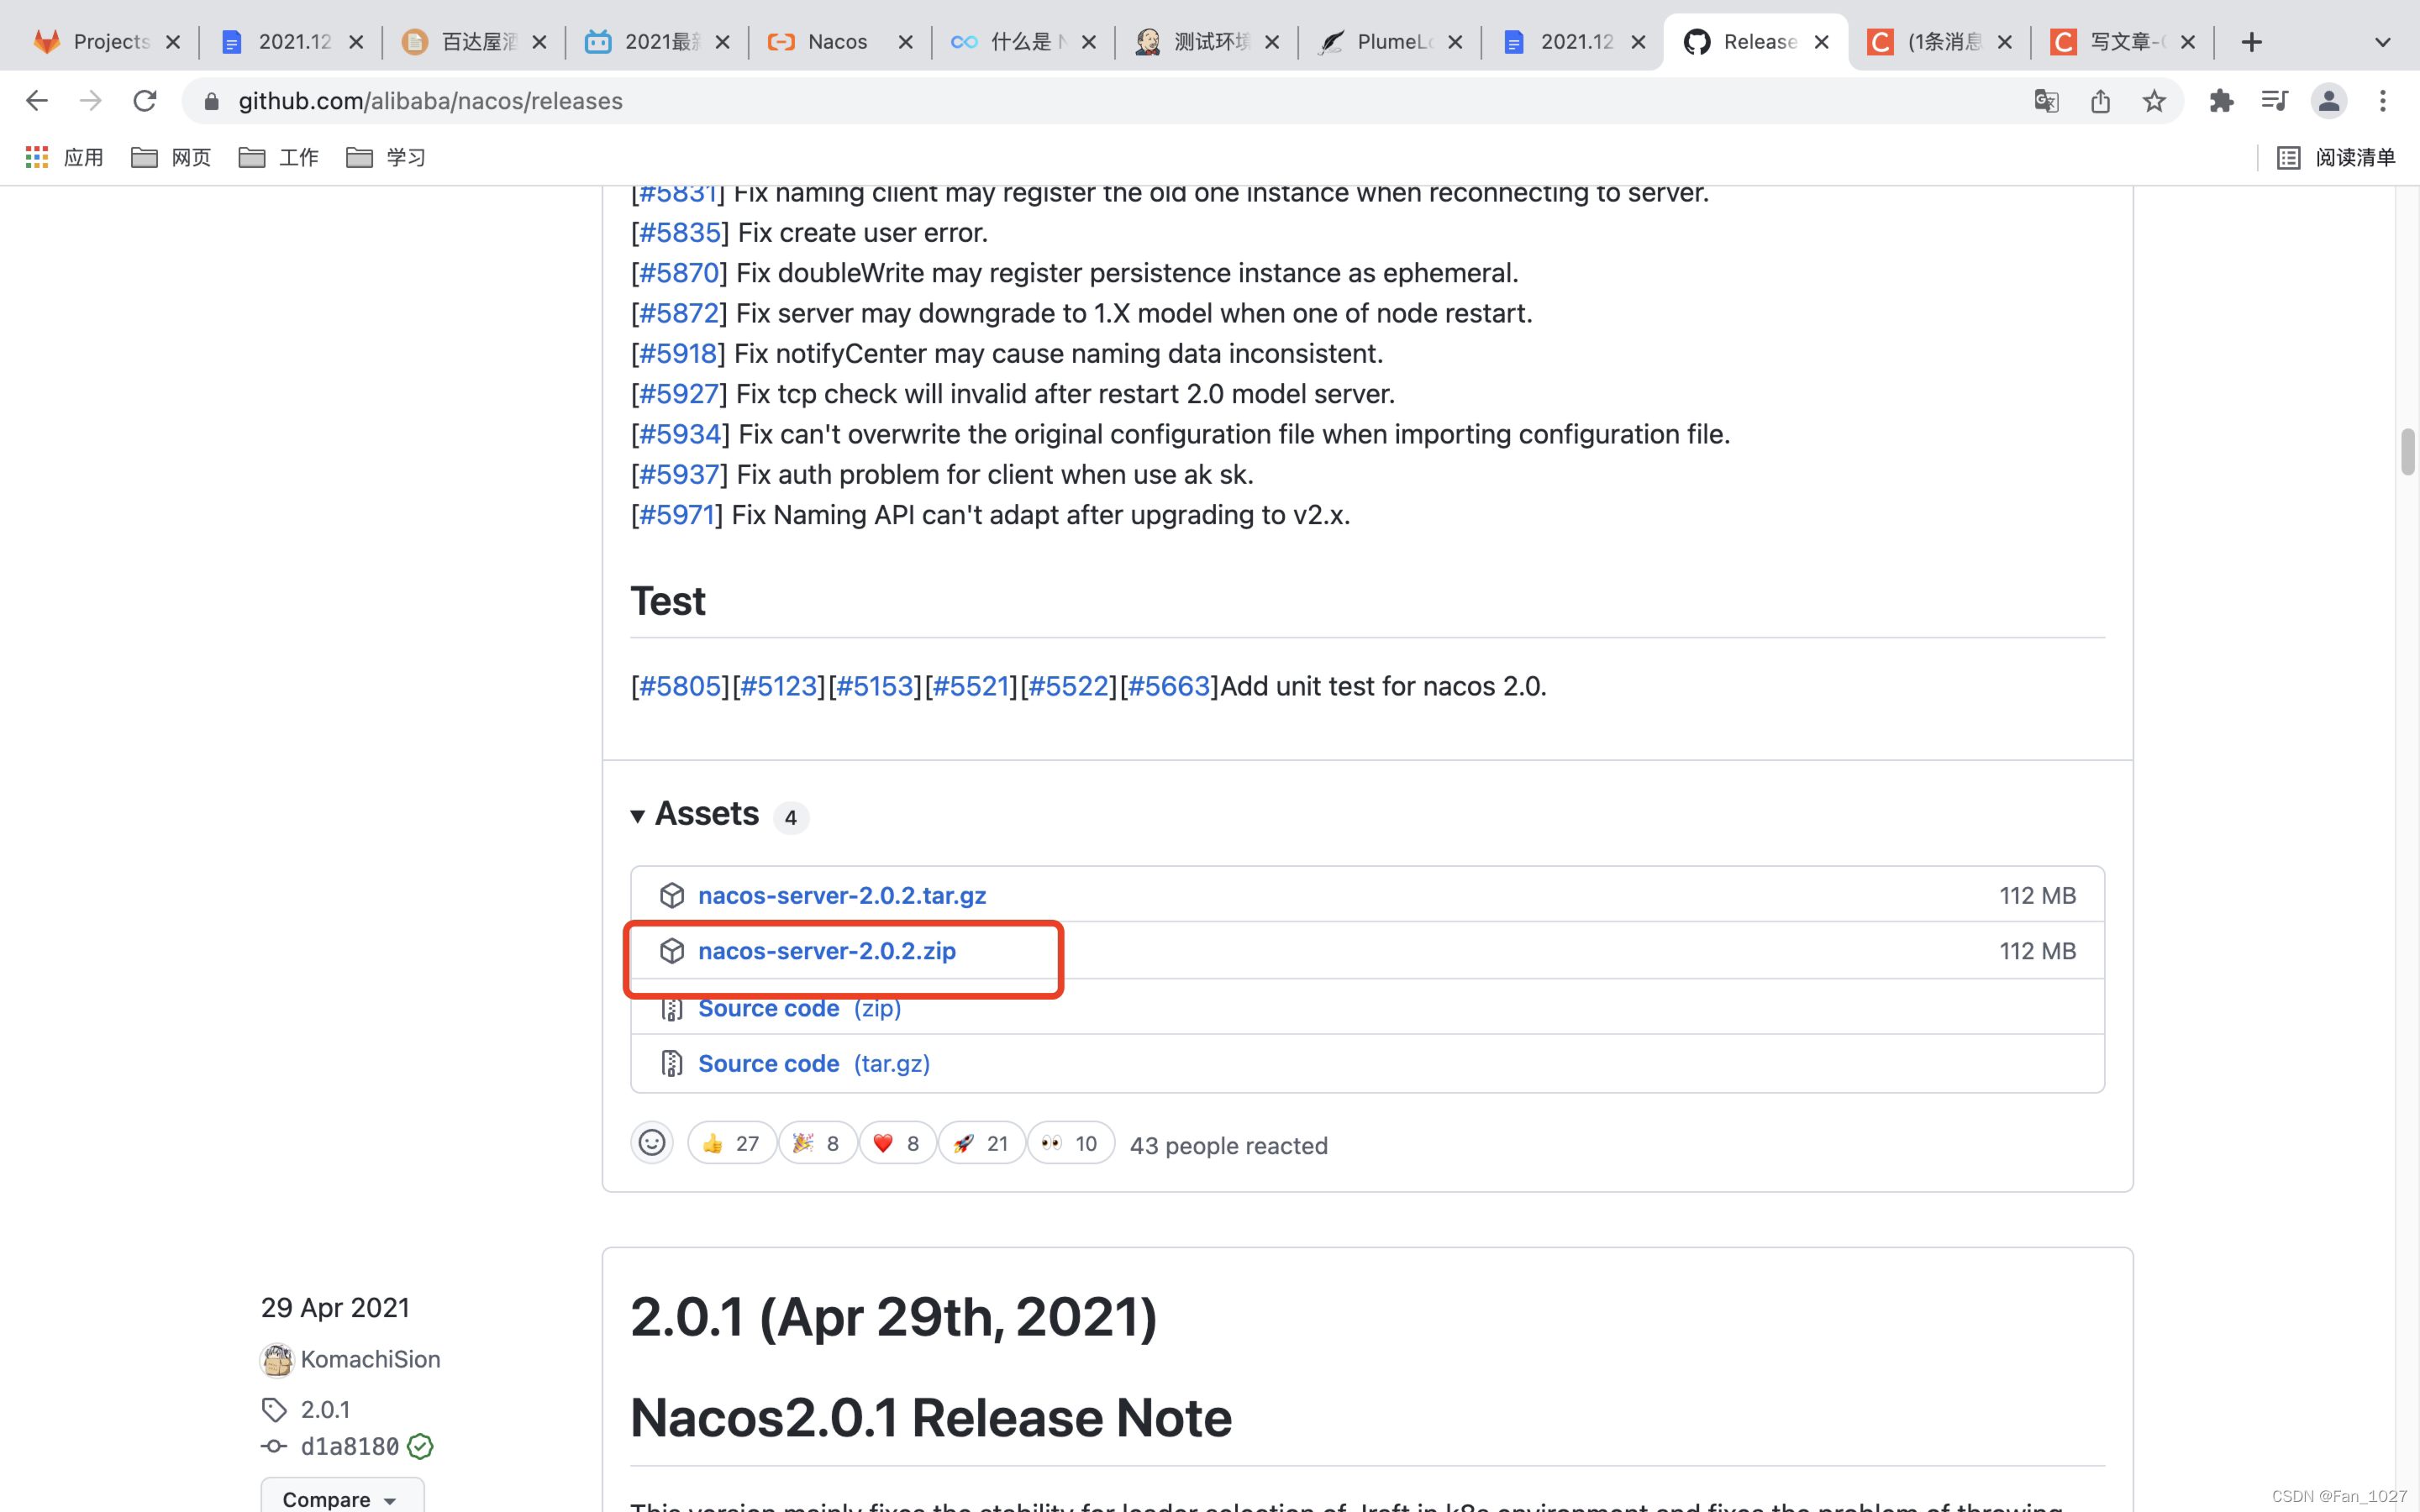
Task: Click the share page icon
Action: [2100, 101]
